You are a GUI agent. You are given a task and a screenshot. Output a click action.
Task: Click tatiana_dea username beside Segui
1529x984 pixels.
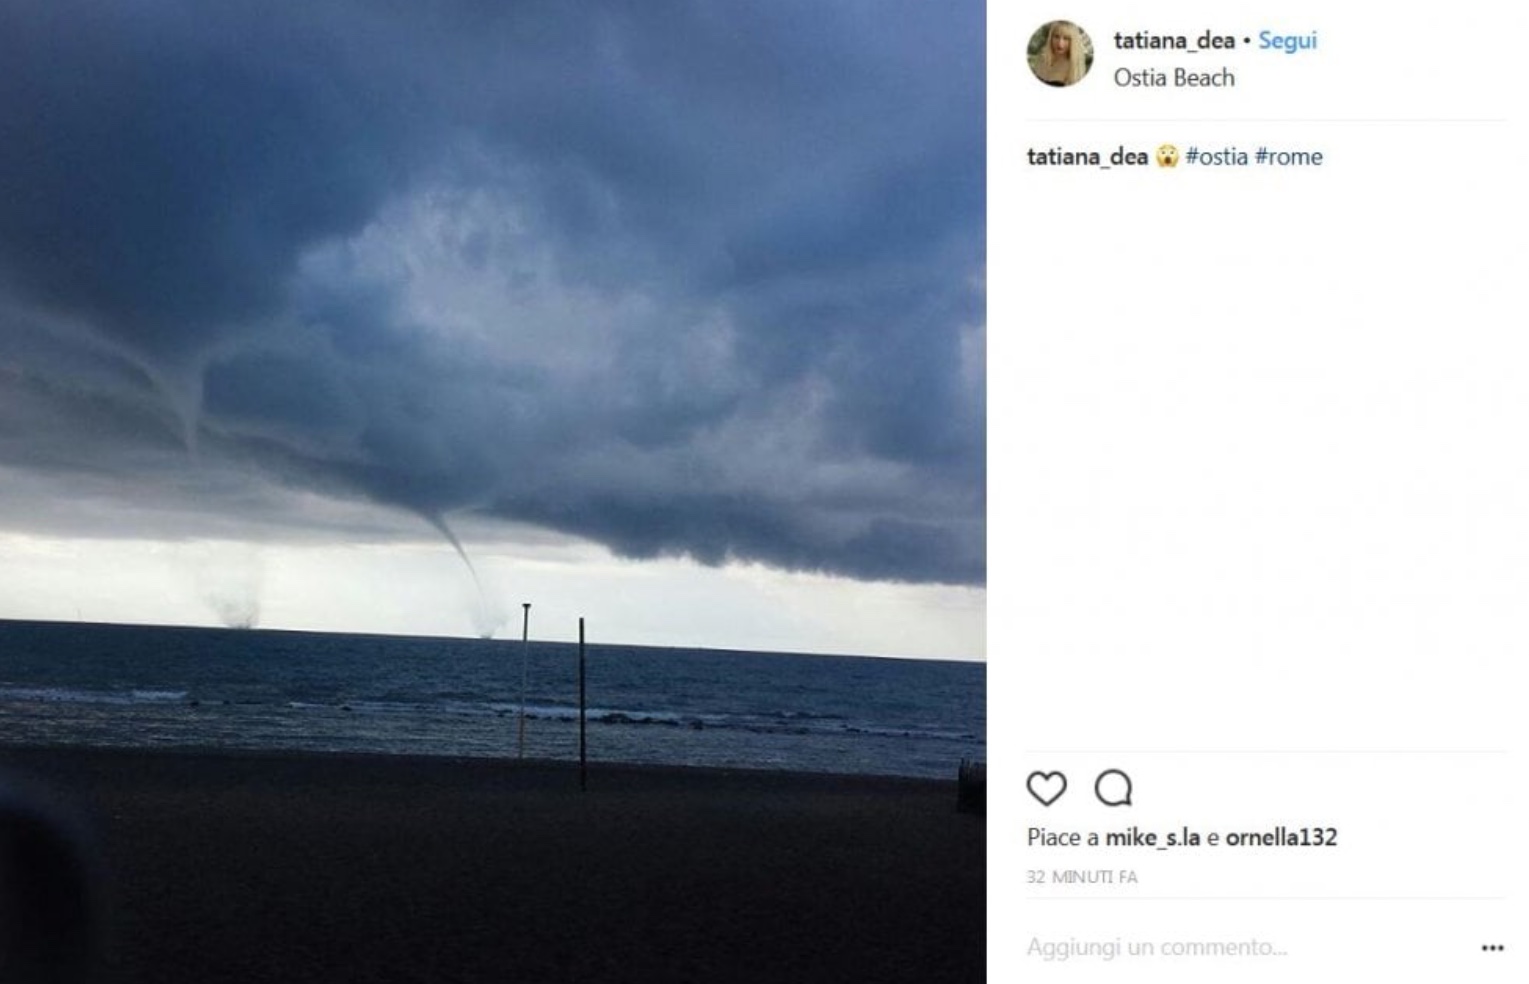pyautogui.click(x=1174, y=41)
